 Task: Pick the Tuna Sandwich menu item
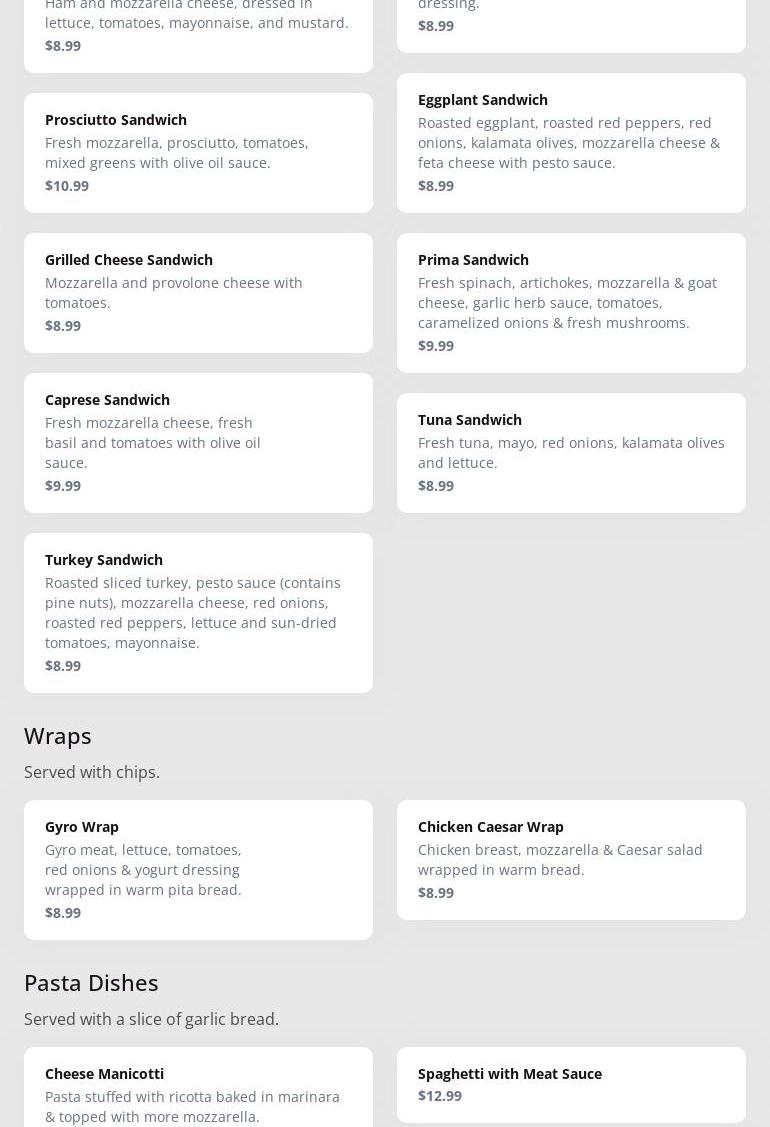571,452
